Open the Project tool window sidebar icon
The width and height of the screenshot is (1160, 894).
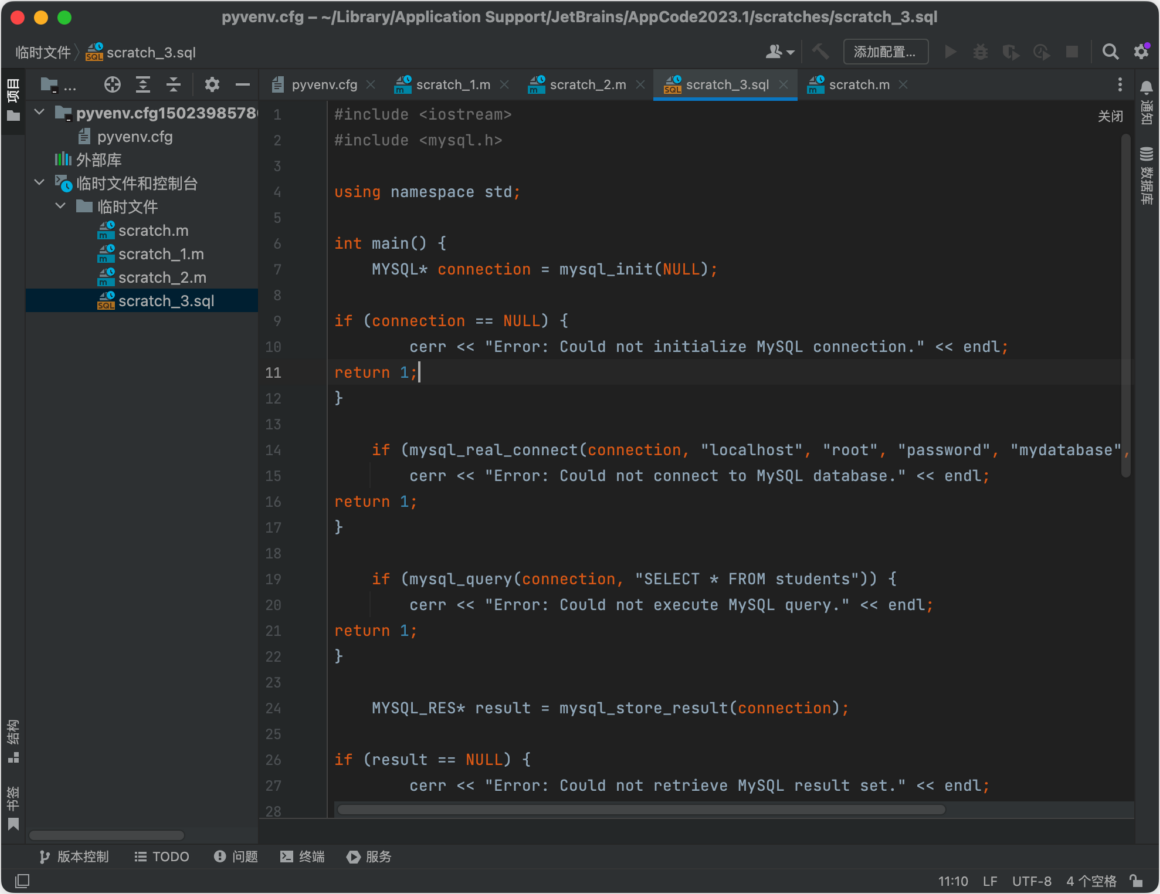click(13, 101)
